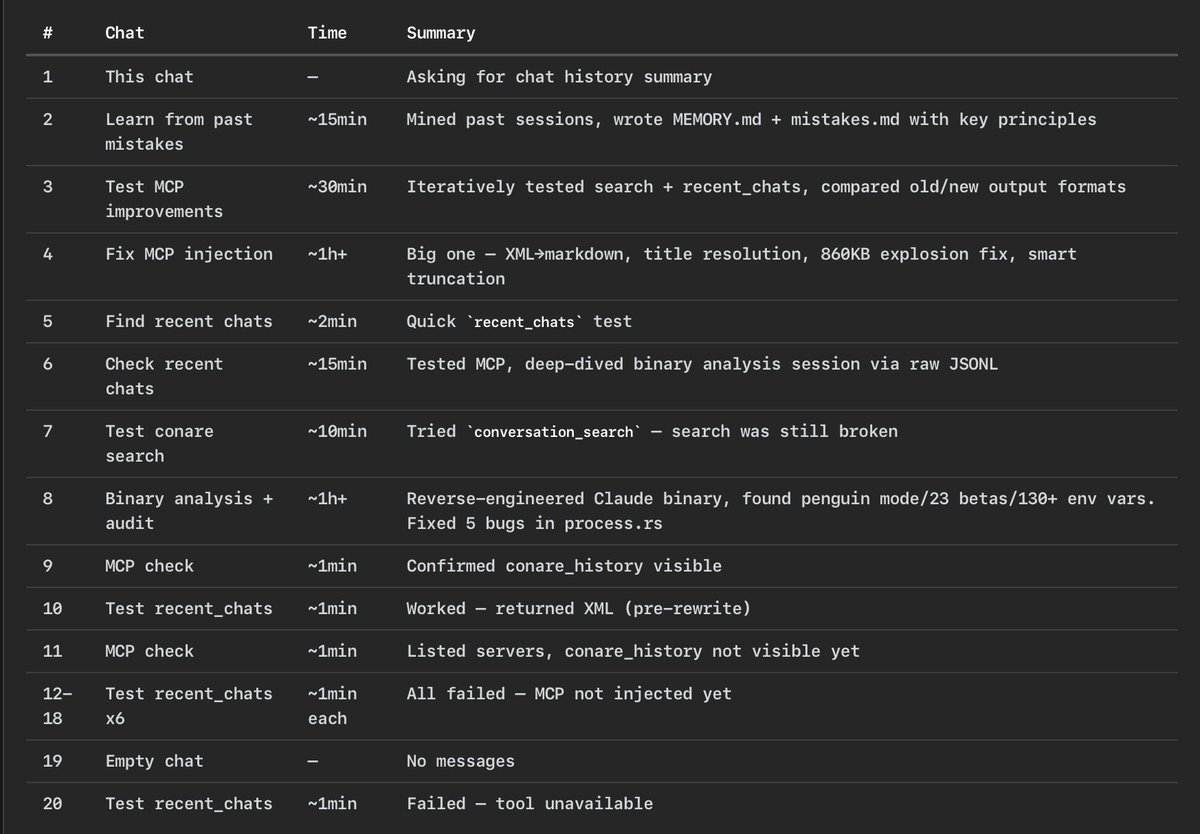Screen dimensions: 1200x834
Task: Click '~15min' time for row 2
Action: click(337, 120)
